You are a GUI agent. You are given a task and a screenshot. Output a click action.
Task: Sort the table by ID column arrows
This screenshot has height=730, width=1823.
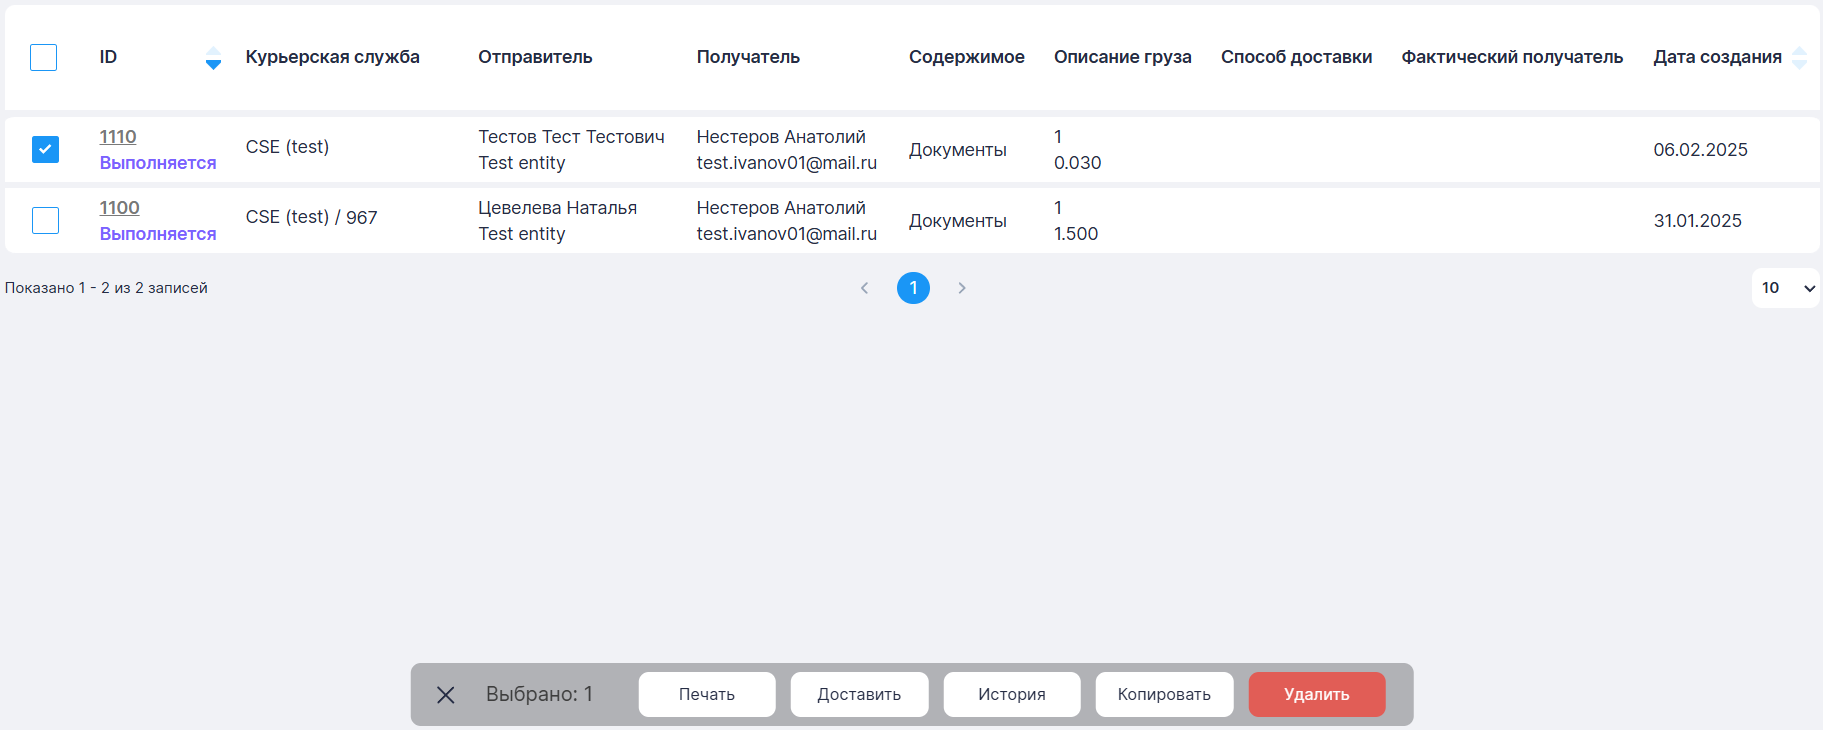[213, 58]
